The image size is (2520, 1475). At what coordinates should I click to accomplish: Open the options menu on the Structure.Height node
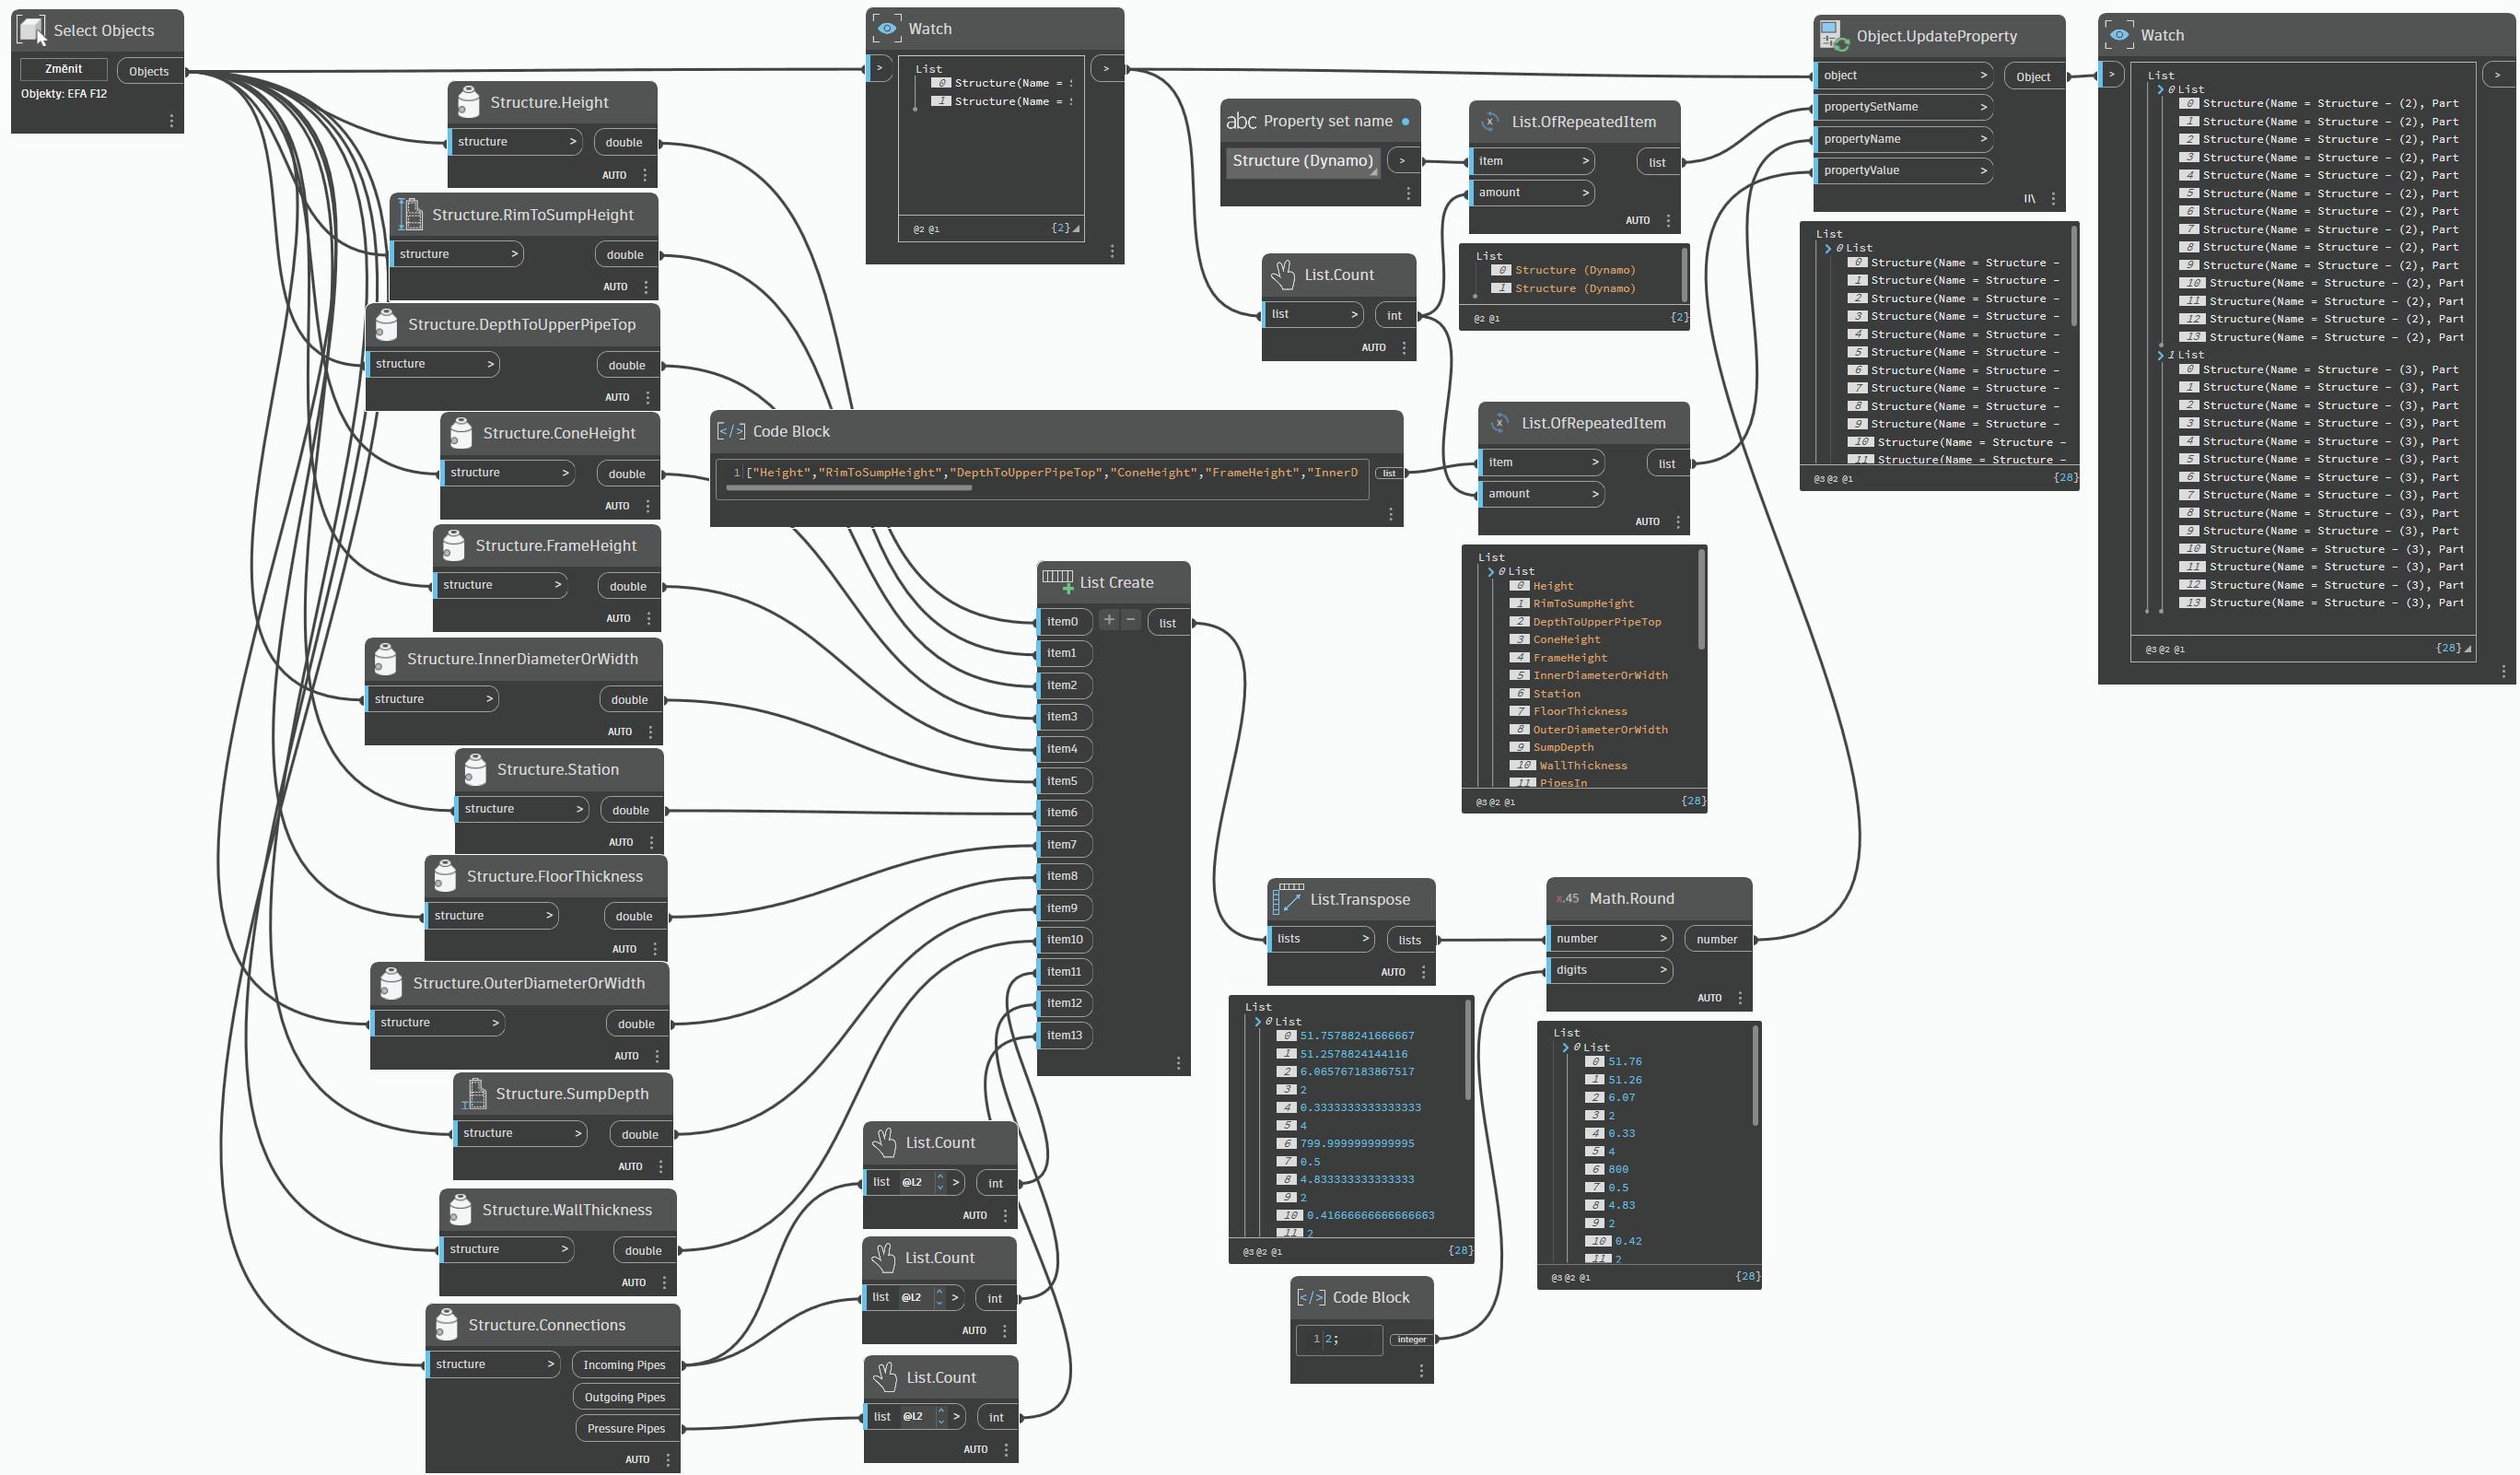pos(645,175)
